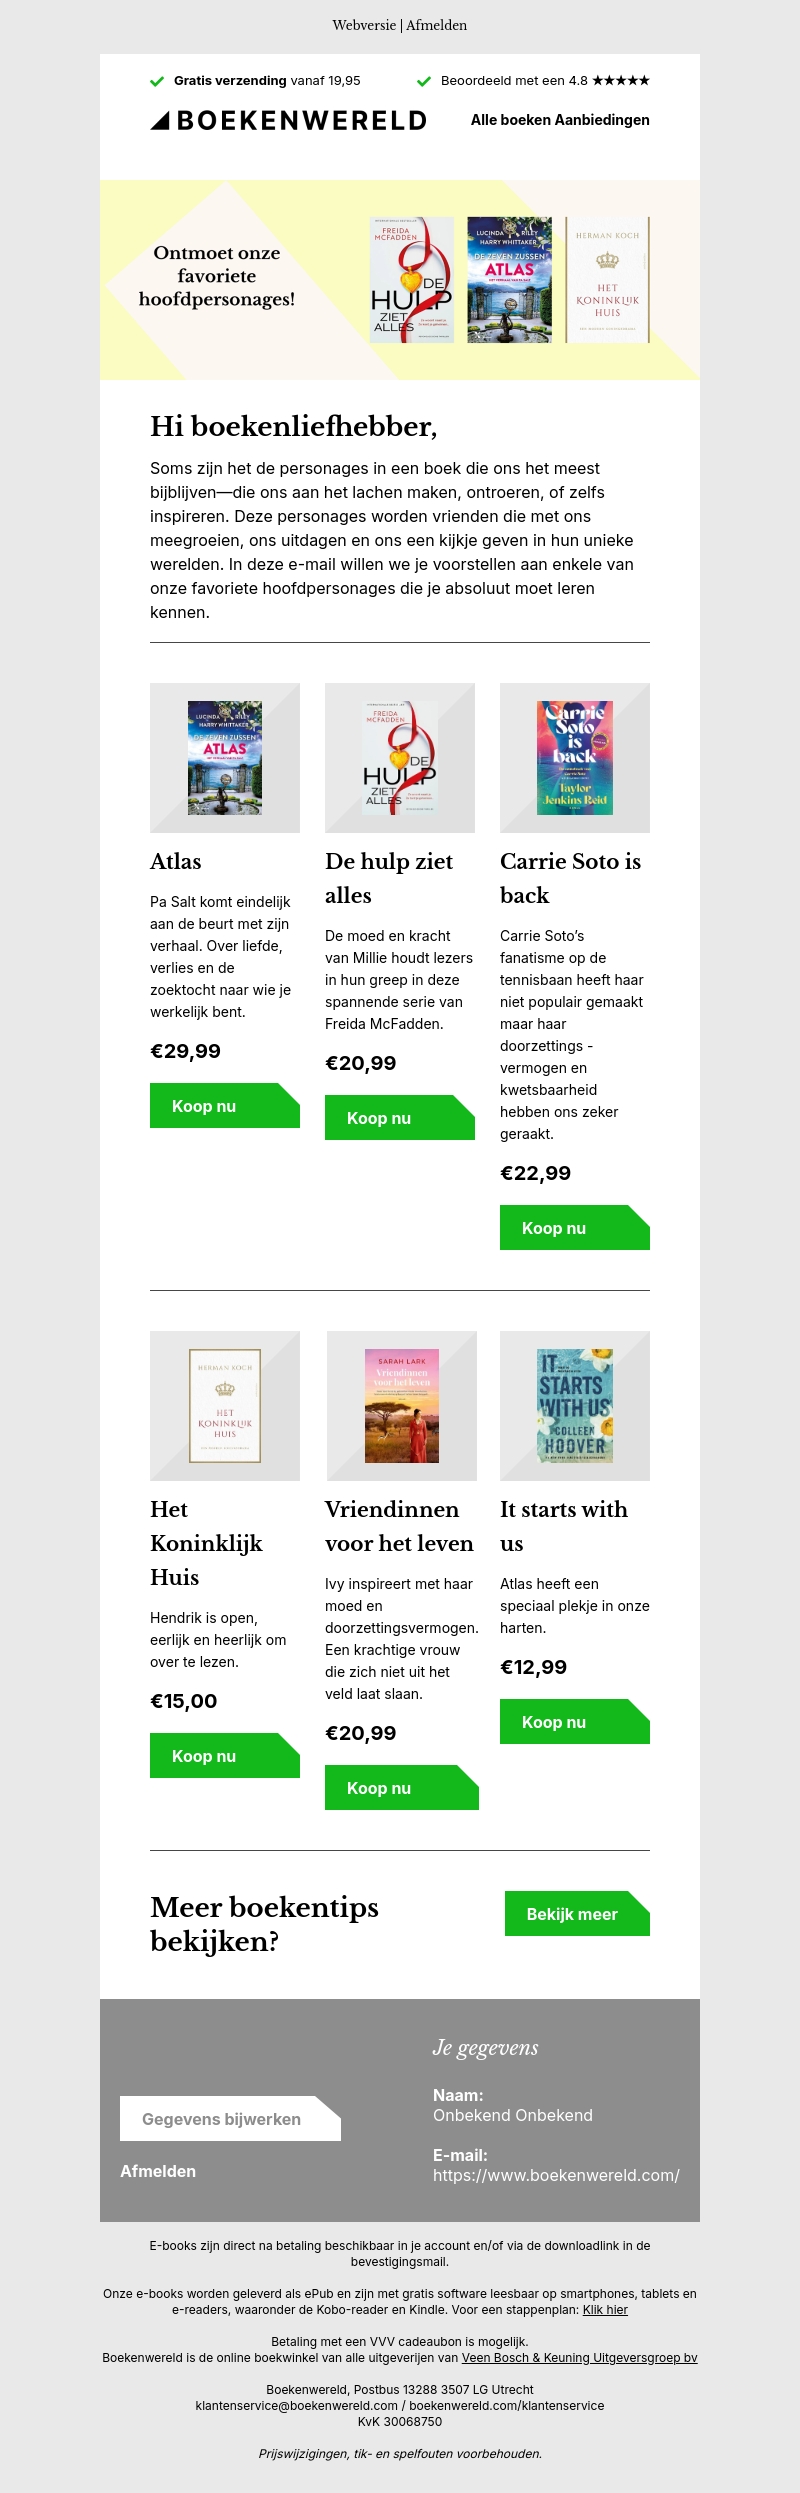Click the checkmark next to Beoordeeld rating
Viewport: 800px width, 2493px height.
point(424,81)
